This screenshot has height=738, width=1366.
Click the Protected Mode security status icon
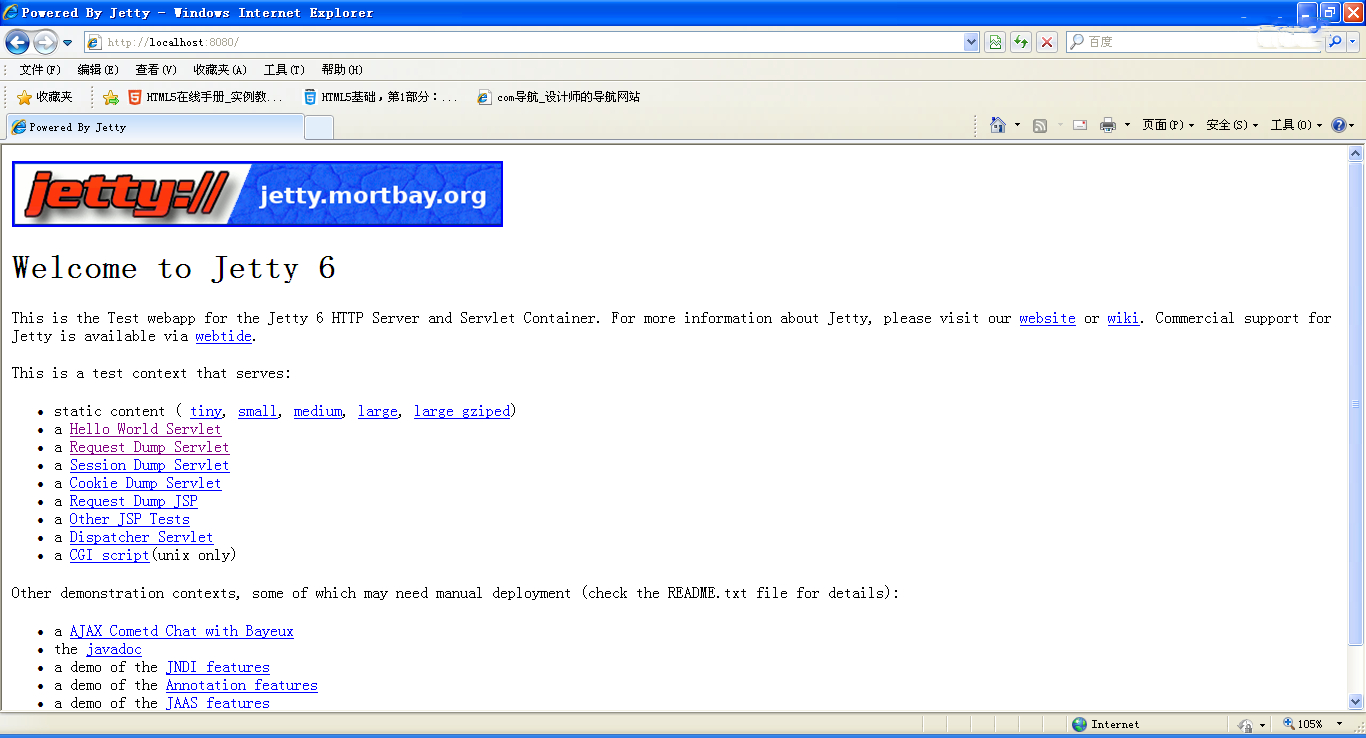pos(1246,724)
